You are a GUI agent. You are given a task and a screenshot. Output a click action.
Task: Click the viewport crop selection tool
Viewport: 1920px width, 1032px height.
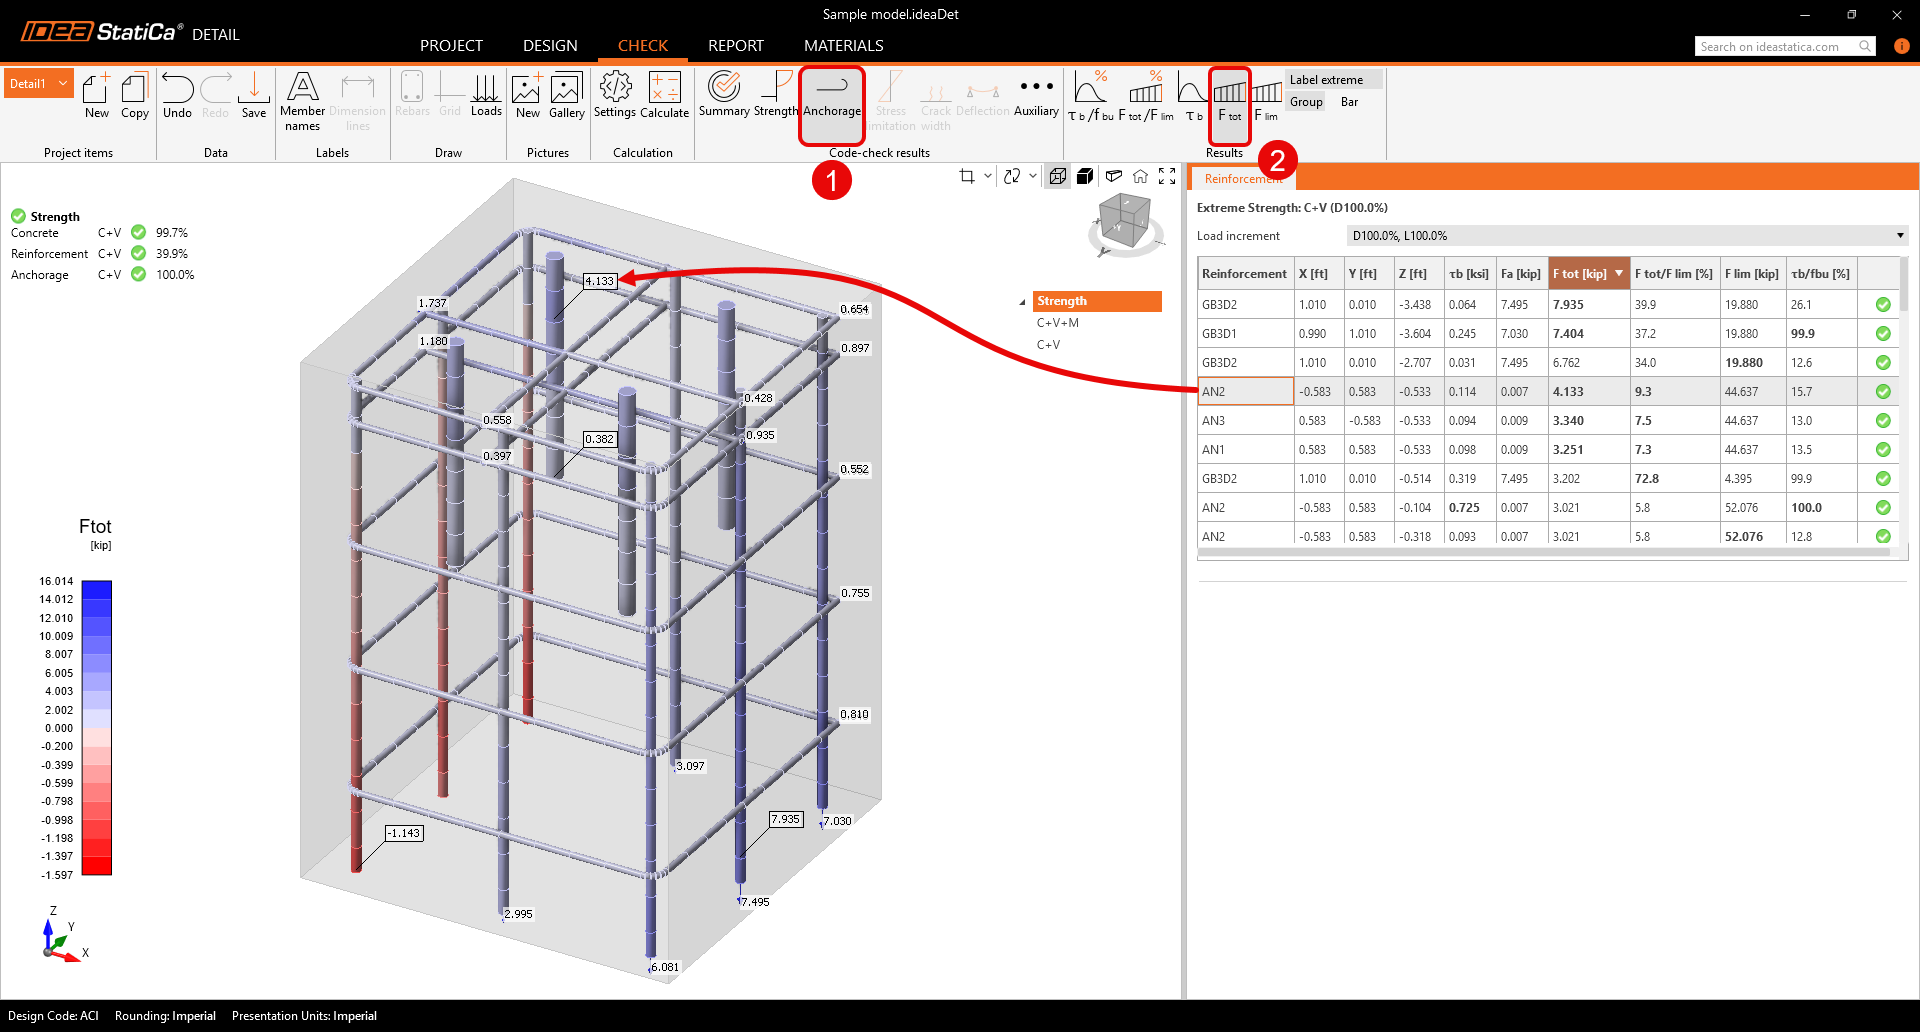coord(967,176)
